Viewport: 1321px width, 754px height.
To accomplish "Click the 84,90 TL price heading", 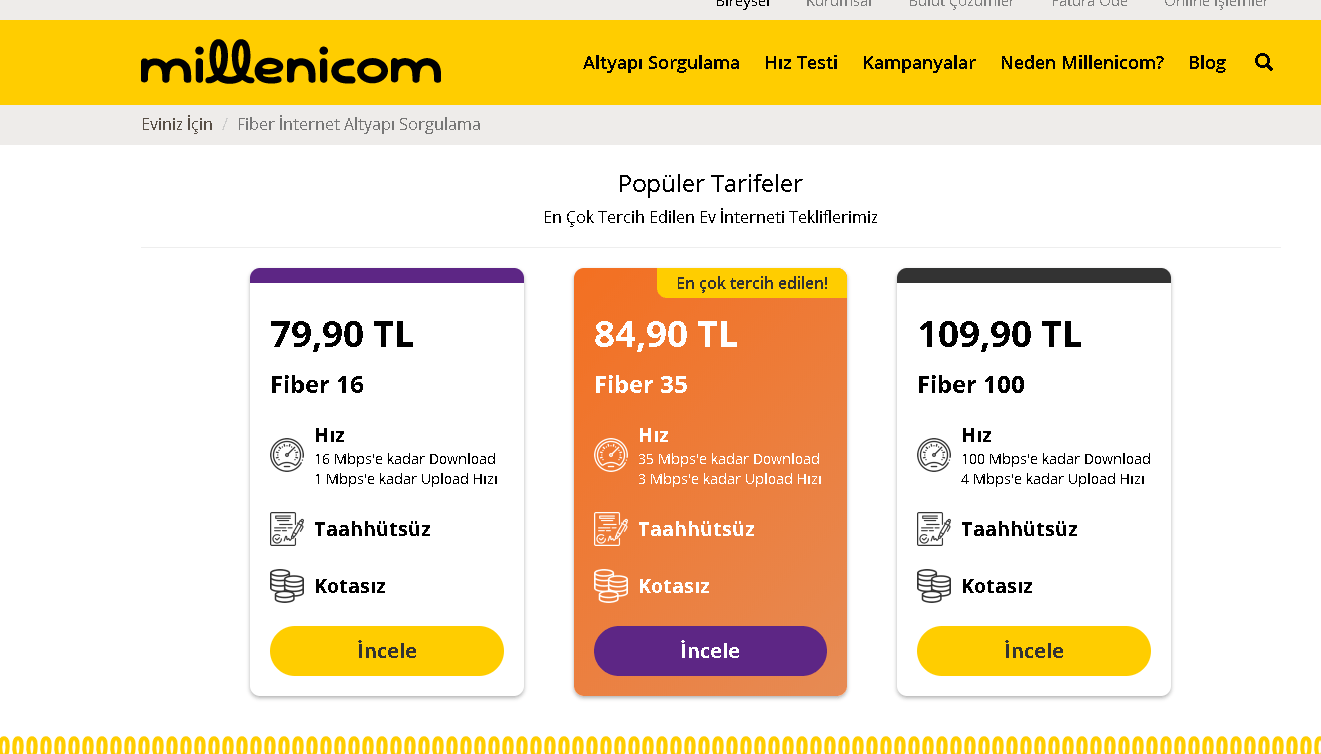I will (666, 334).
